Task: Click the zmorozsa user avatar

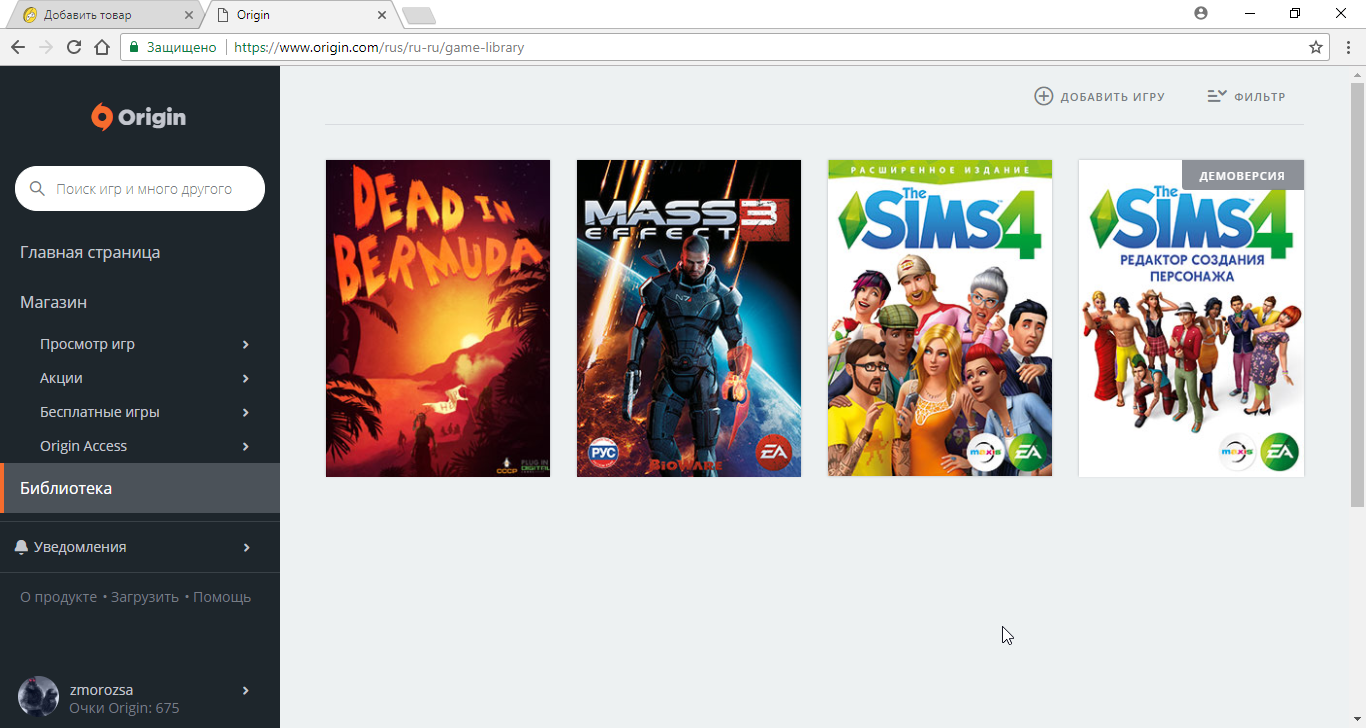Action: point(39,697)
